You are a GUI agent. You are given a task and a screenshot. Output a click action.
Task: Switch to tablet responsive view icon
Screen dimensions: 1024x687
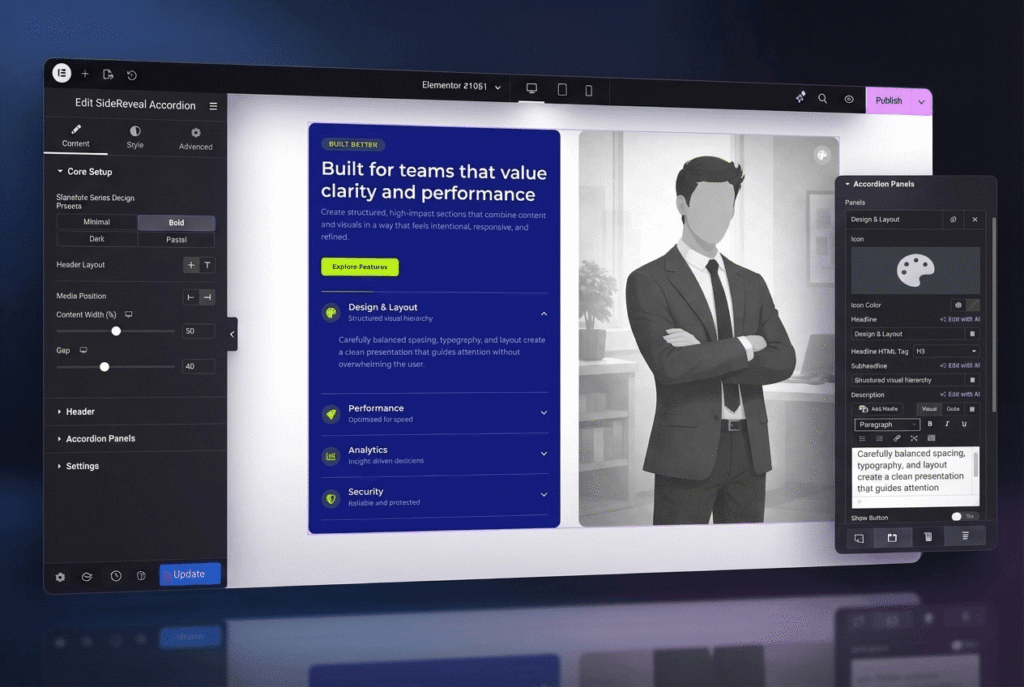pos(562,90)
